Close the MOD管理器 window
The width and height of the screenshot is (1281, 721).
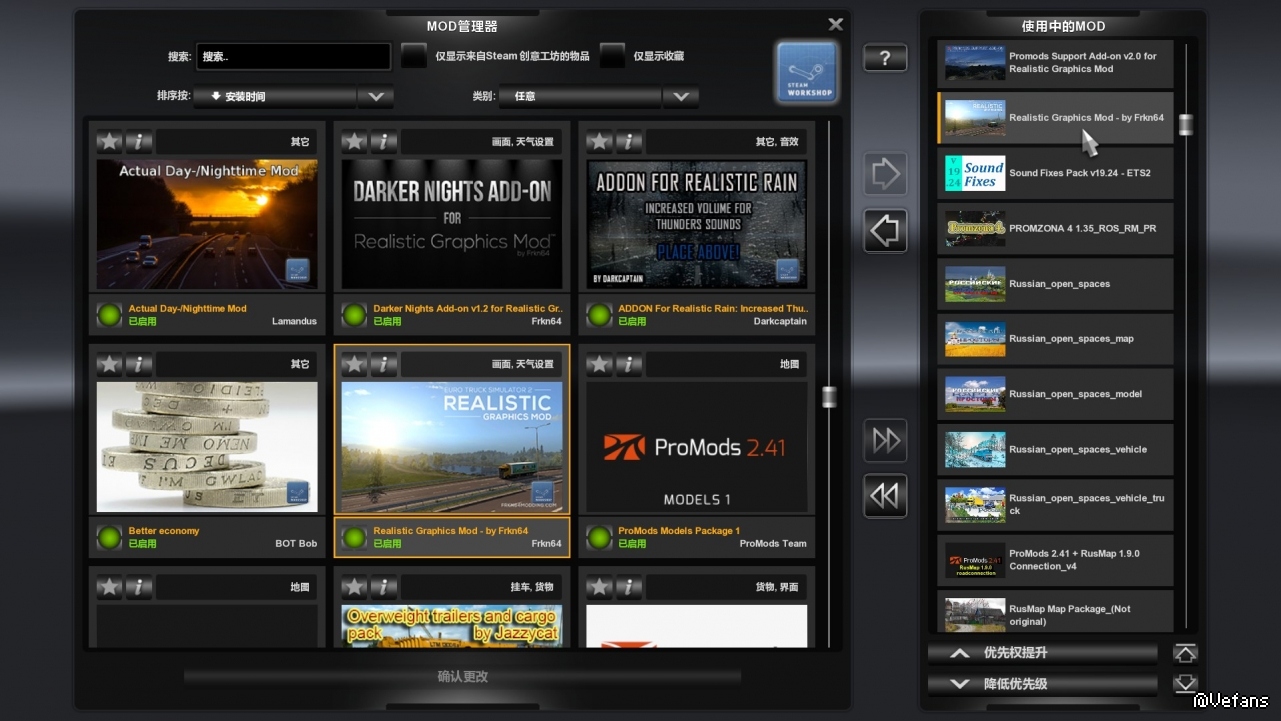point(836,24)
